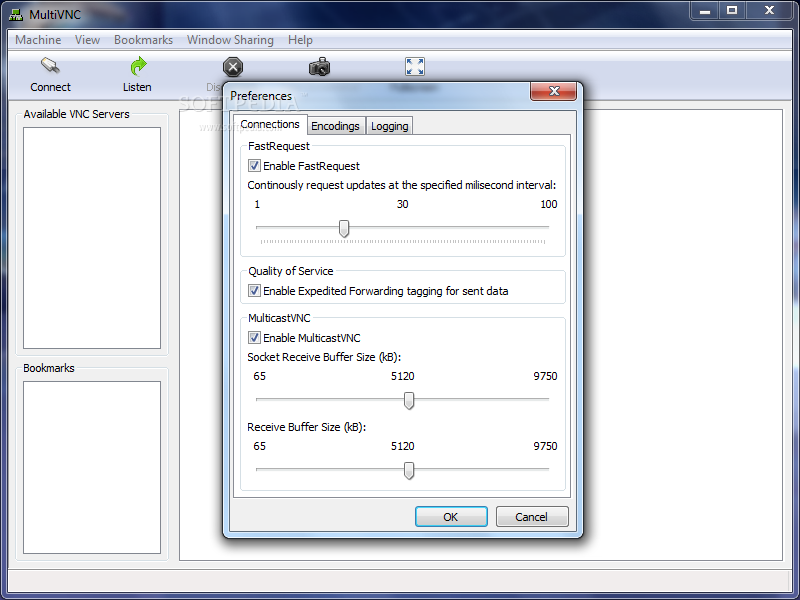
Task: Click the Receive Buffer Size slider handle
Action: click(x=409, y=470)
